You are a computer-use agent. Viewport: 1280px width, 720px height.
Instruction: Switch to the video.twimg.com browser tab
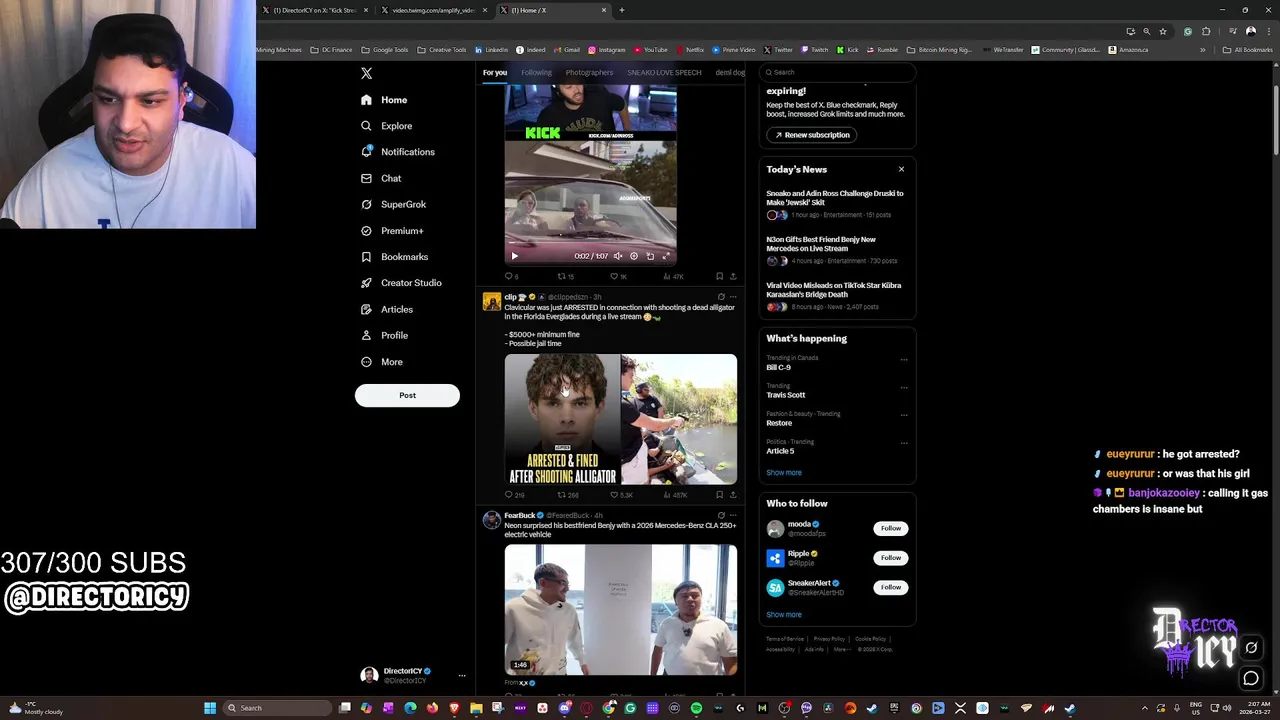432,10
